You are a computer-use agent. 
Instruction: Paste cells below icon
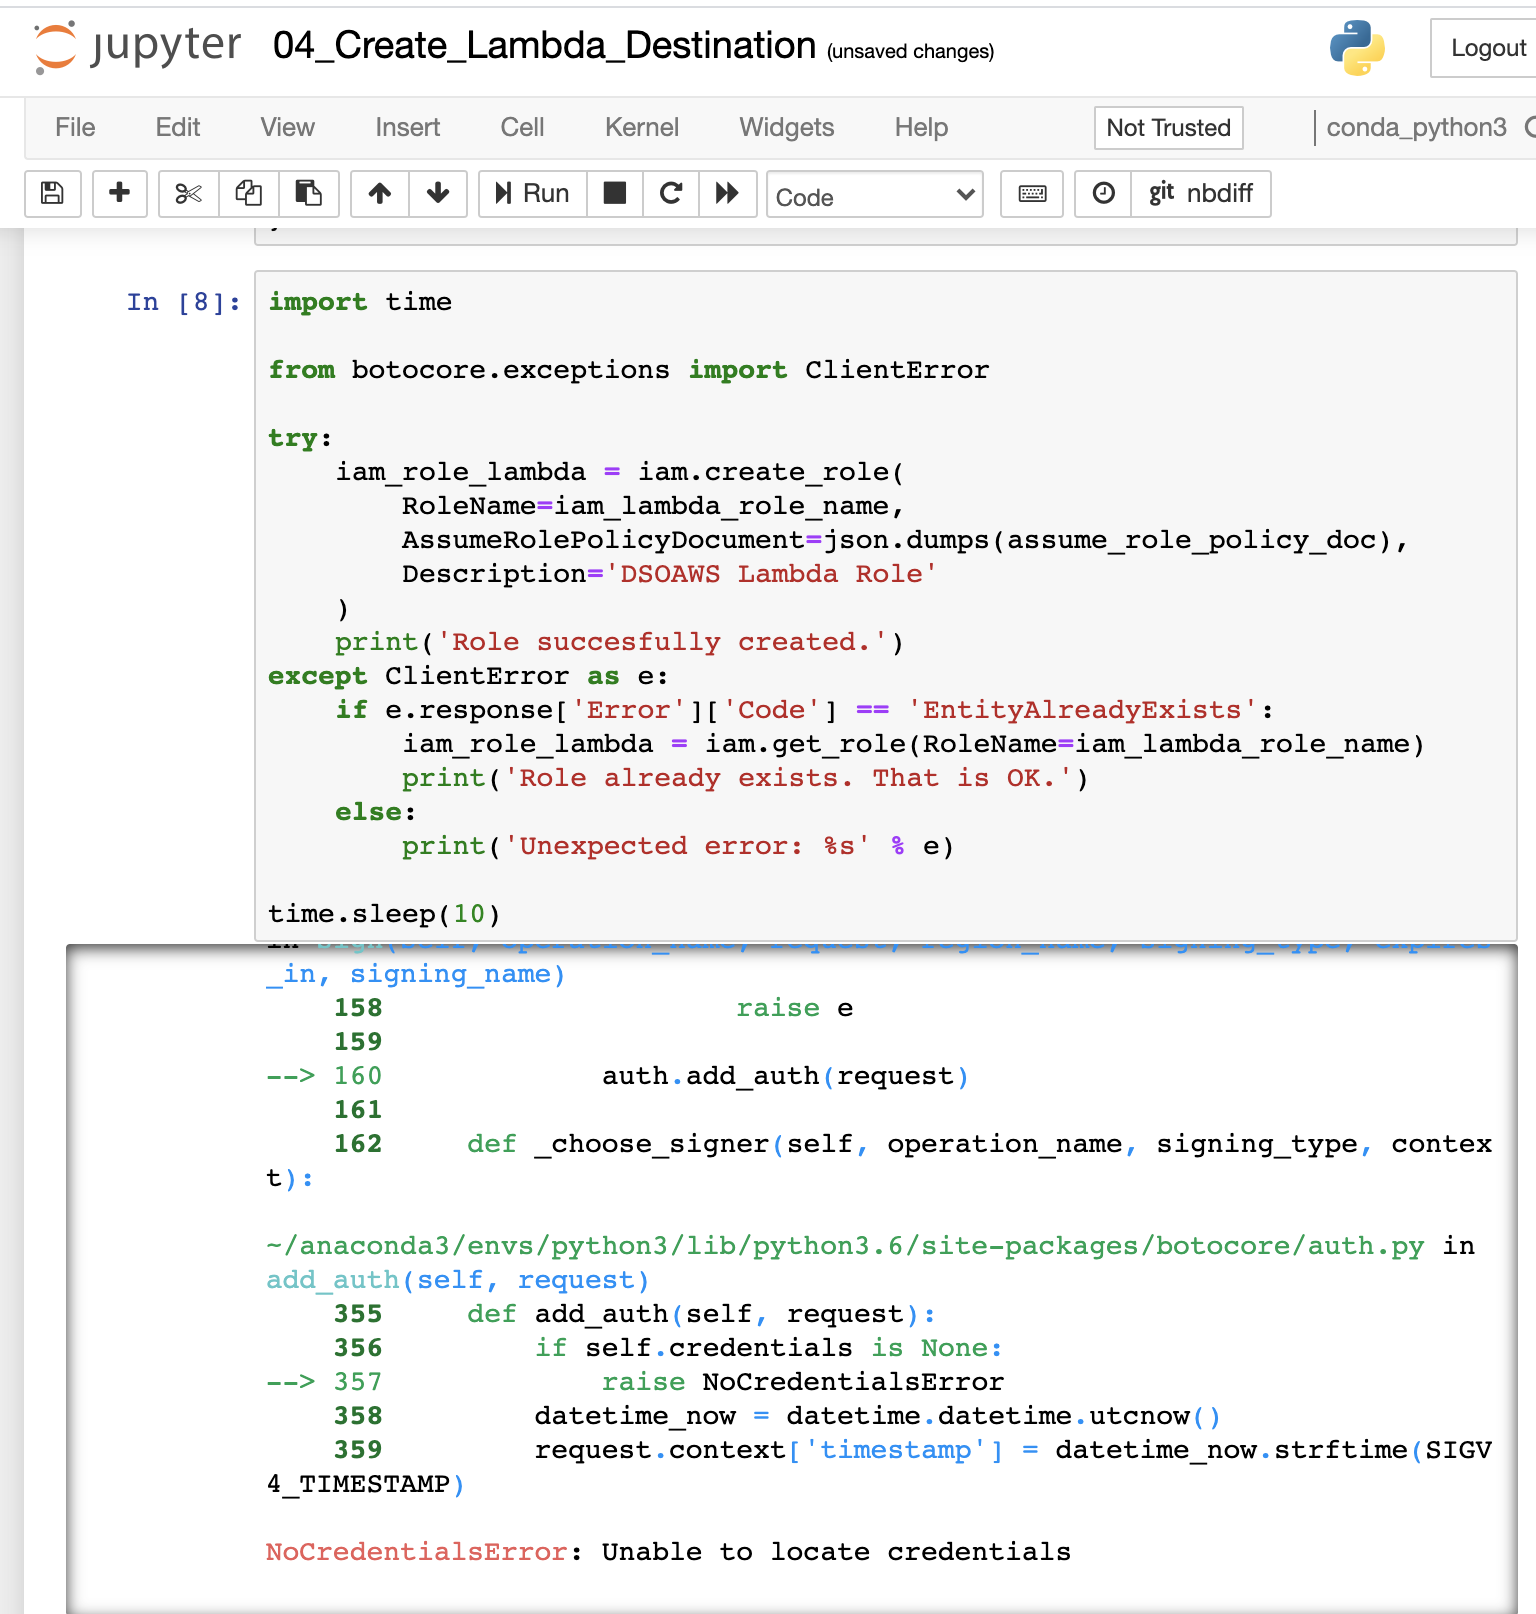308,193
